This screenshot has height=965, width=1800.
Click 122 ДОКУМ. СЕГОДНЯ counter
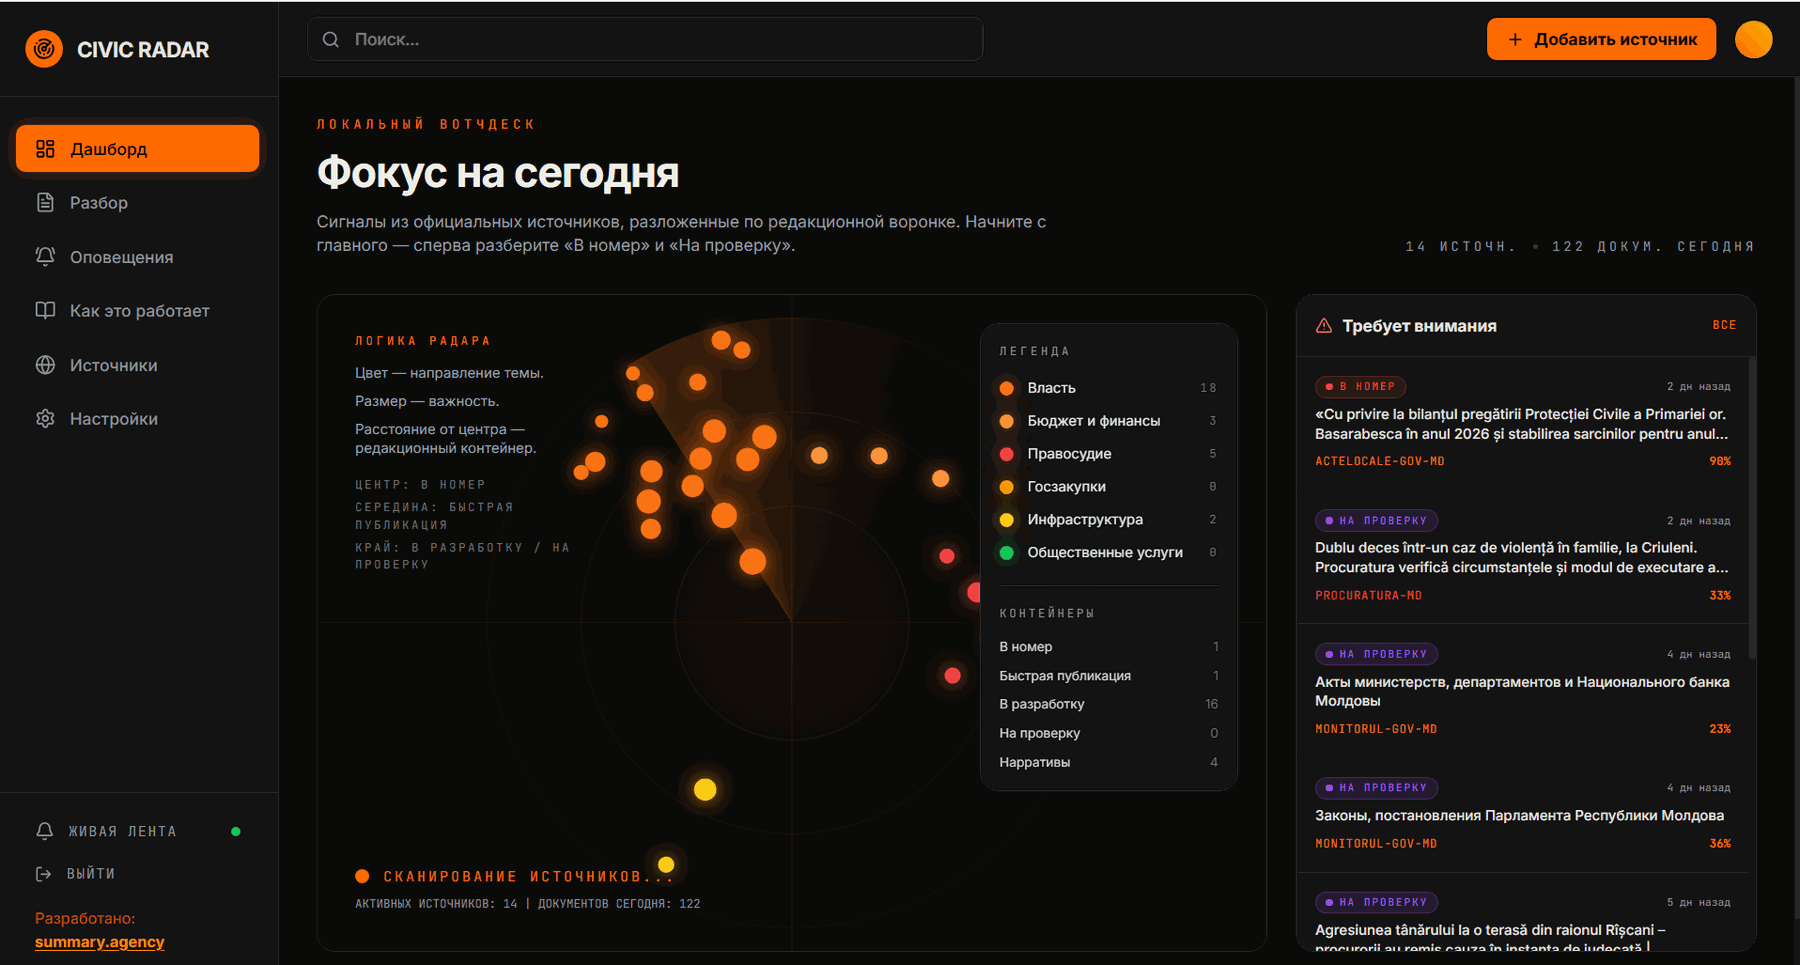(1653, 246)
